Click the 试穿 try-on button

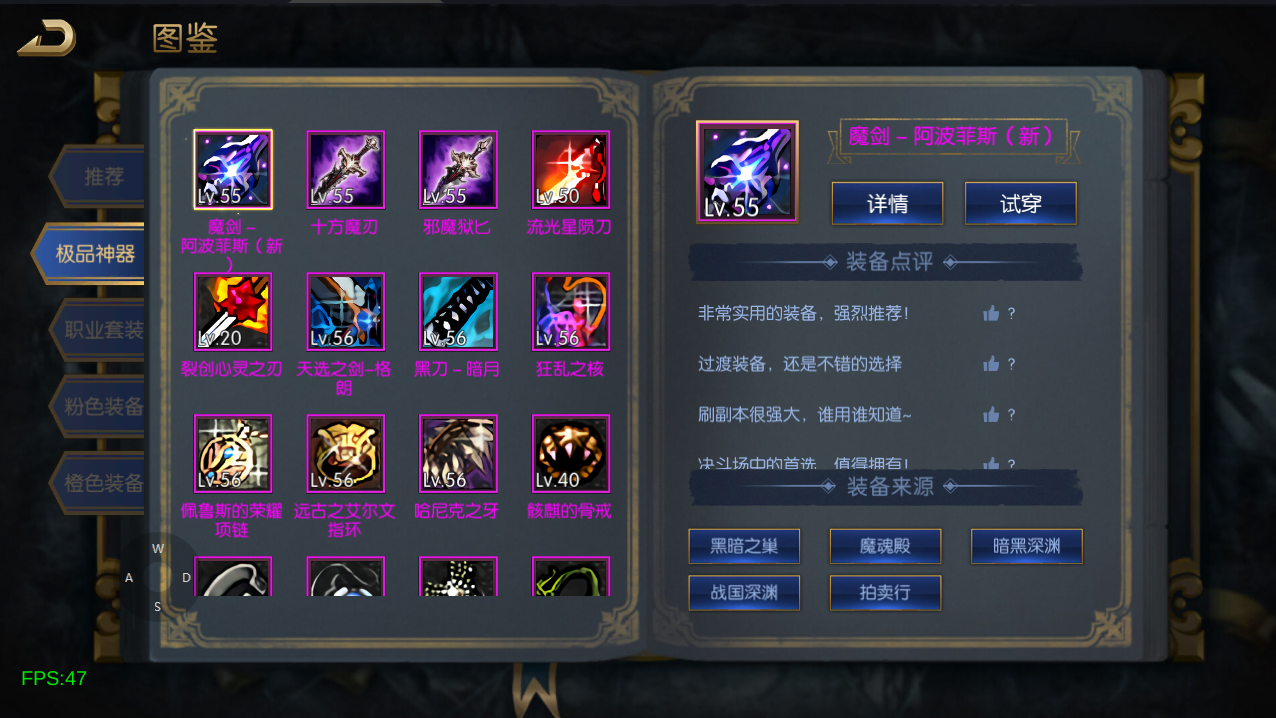click(x=1021, y=204)
